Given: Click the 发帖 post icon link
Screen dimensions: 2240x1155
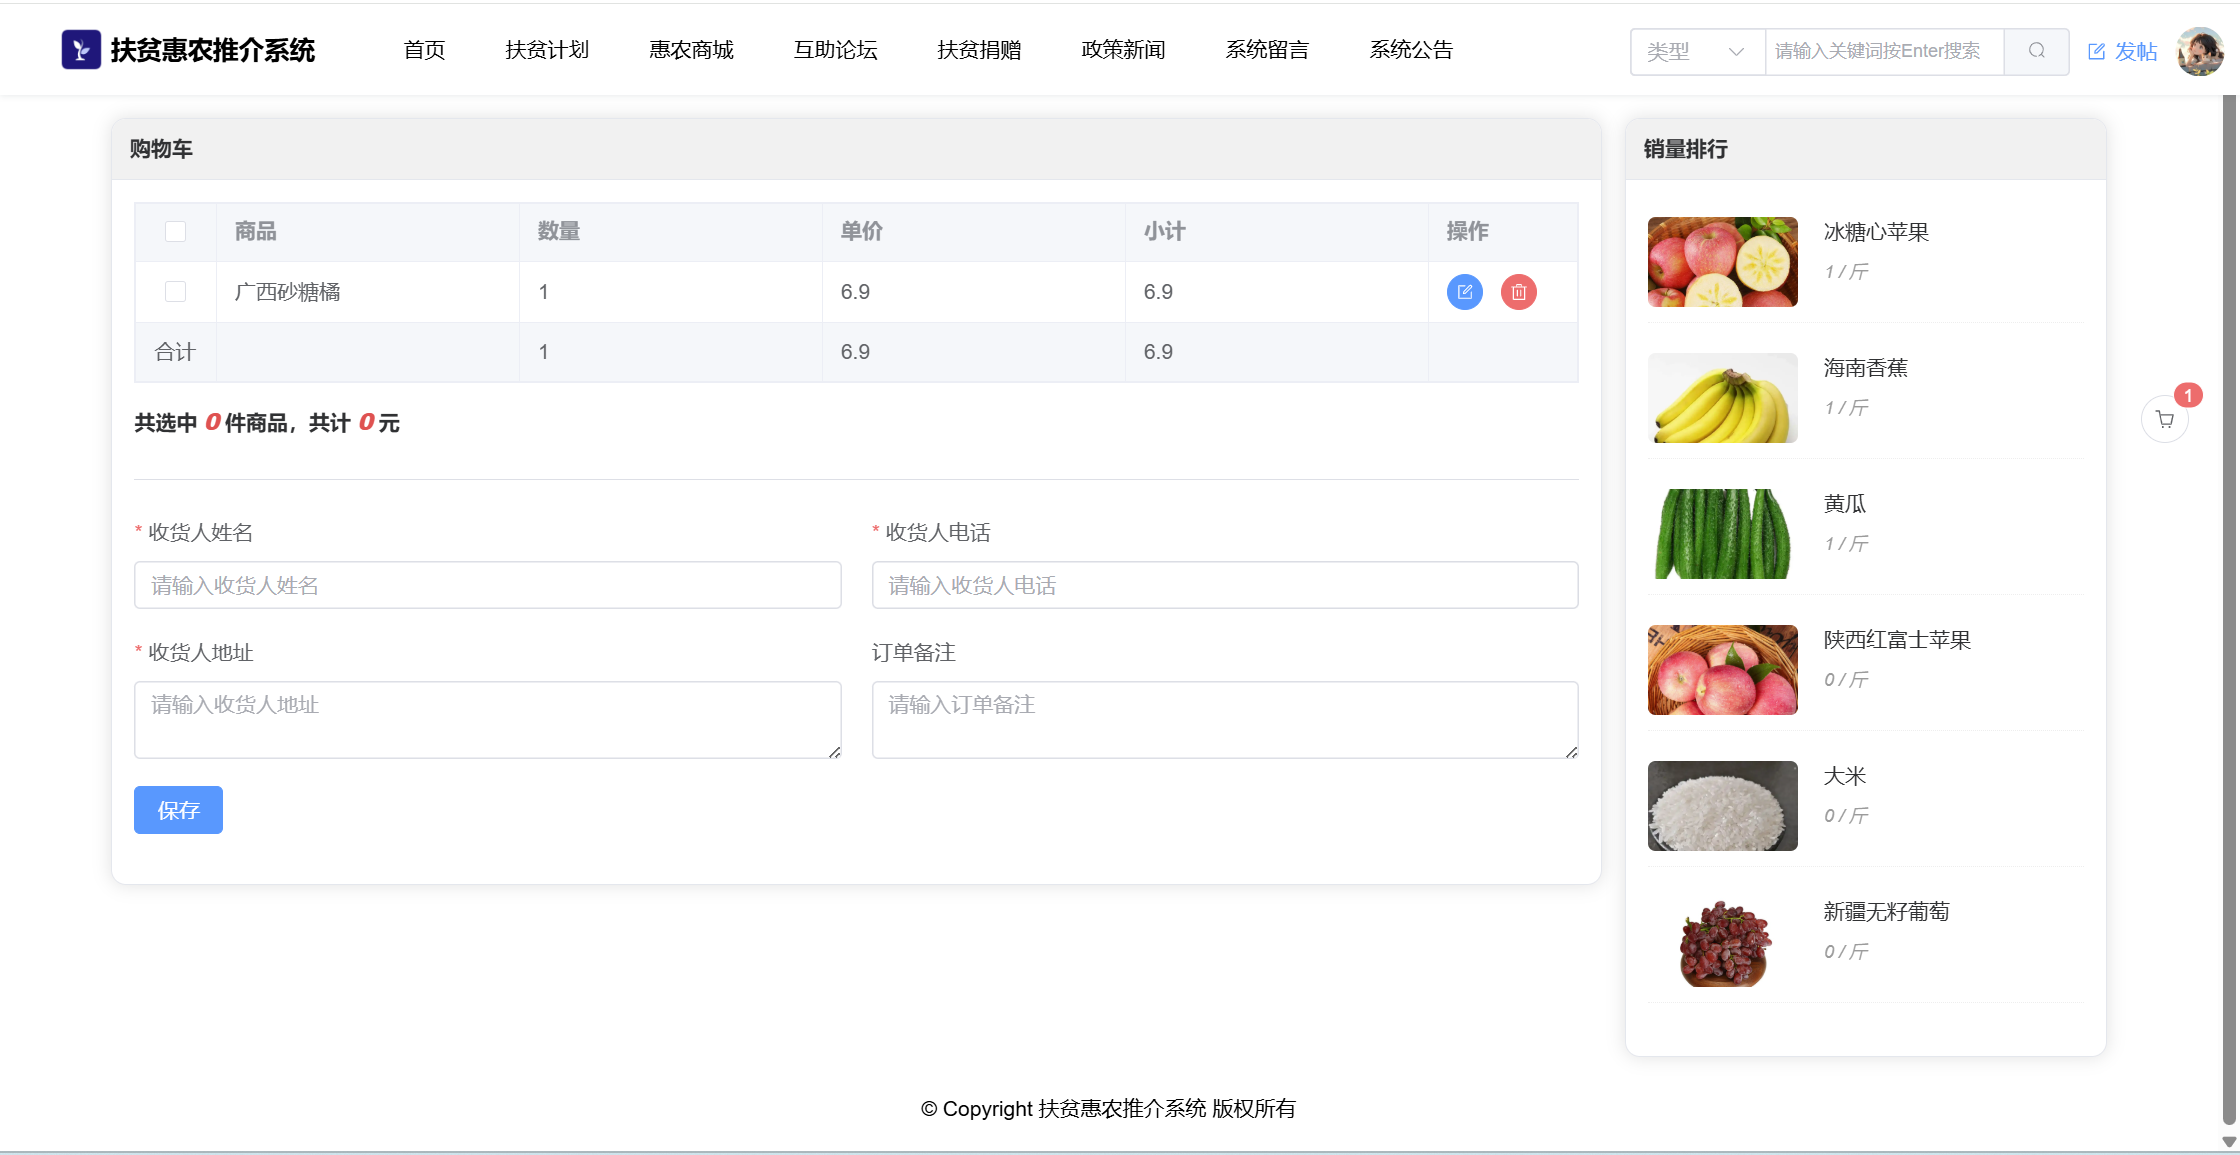Looking at the screenshot, I should pyautogui.click(x=2122, y=51).
